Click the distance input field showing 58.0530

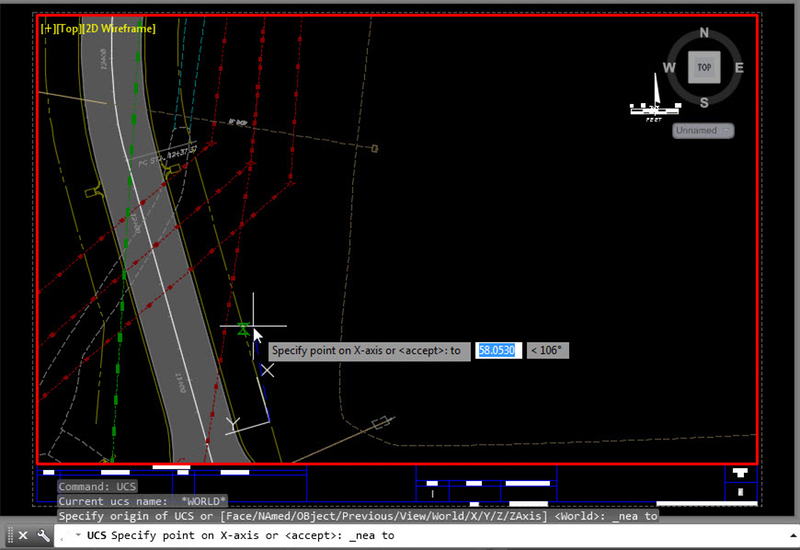pyautogui.click(x=499, y=351)
